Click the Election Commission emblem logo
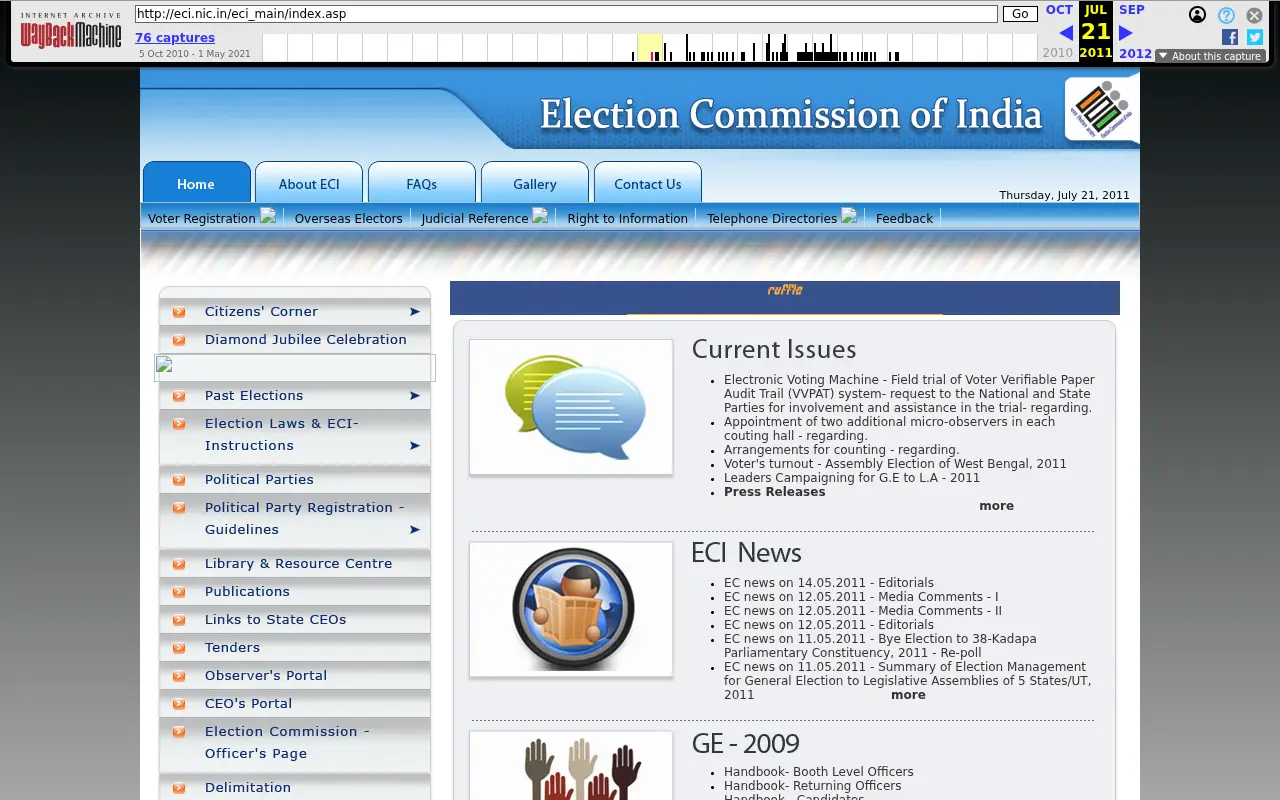1280x800 pixels. pyautogui.click(x=1102, y=109)
